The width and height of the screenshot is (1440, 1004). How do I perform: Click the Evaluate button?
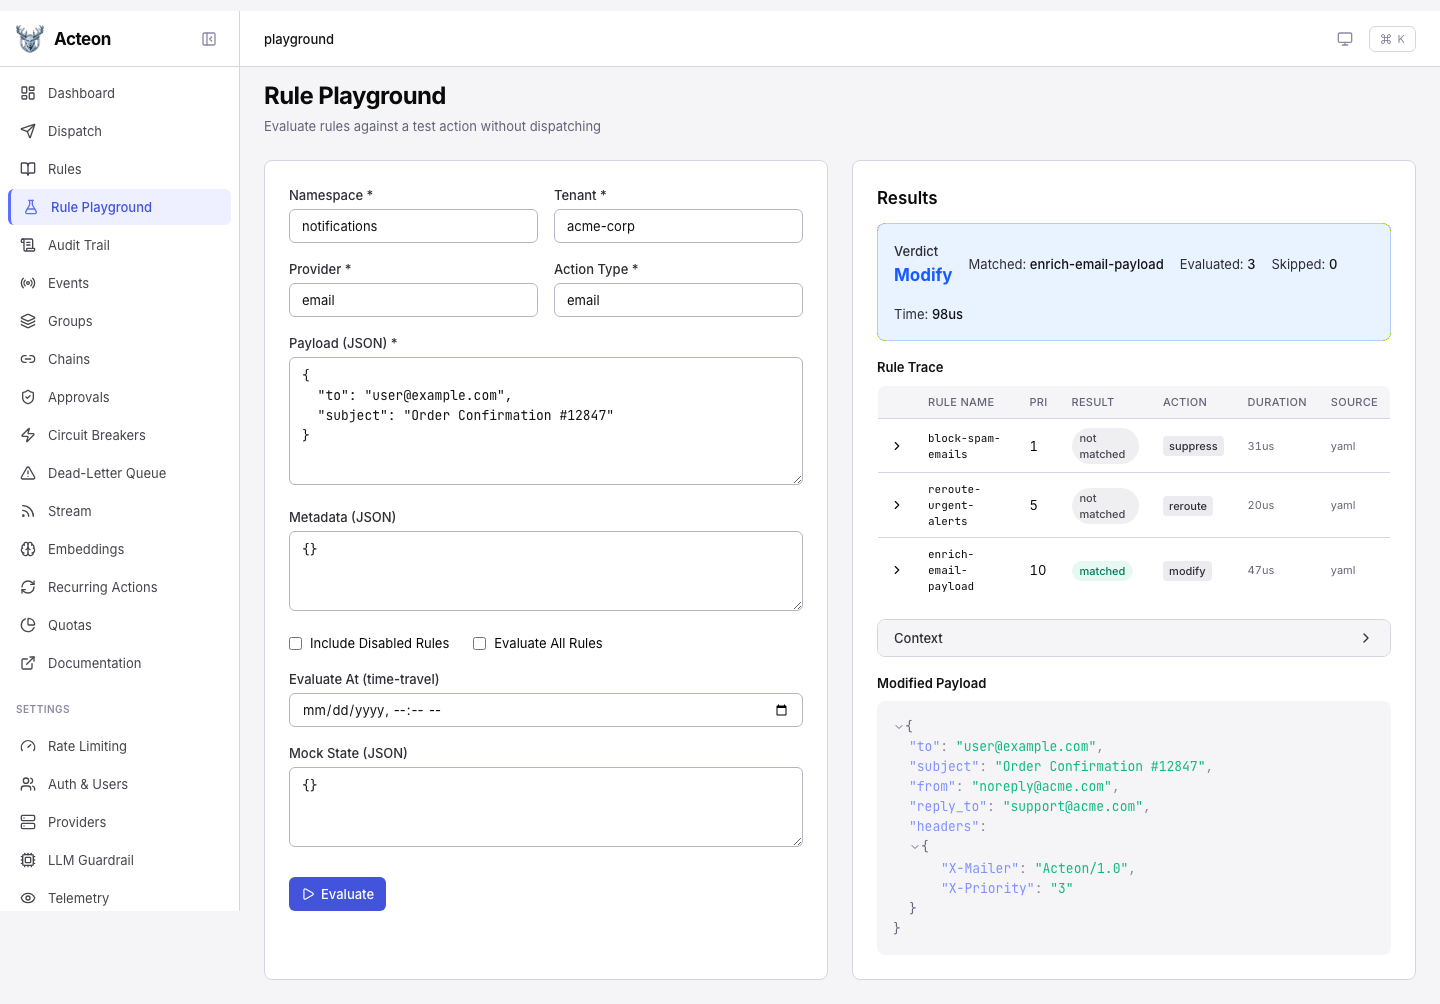point(337,893)
